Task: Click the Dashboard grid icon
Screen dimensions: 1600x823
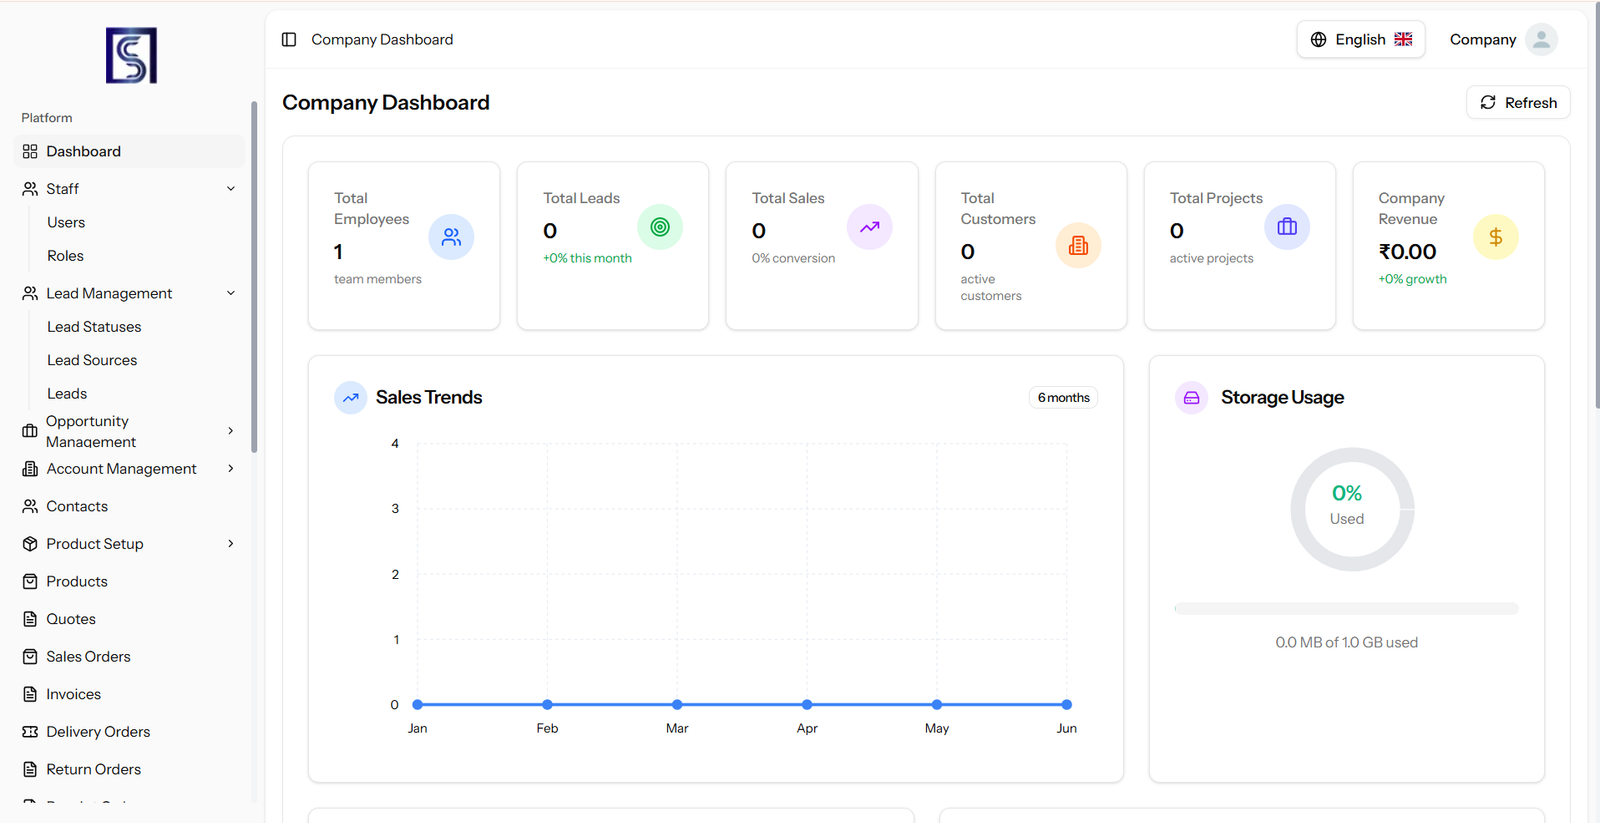Action: pos(30,151)
